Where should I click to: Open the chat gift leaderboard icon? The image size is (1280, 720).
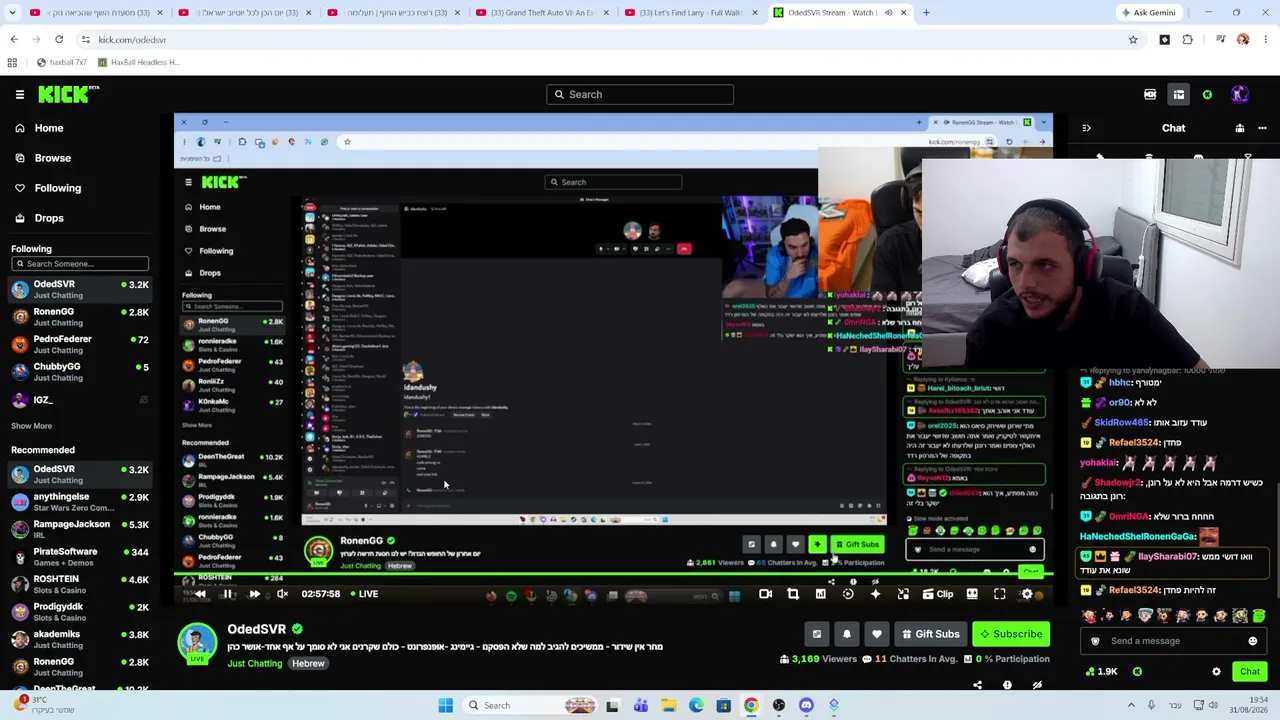click(1240, 128)
